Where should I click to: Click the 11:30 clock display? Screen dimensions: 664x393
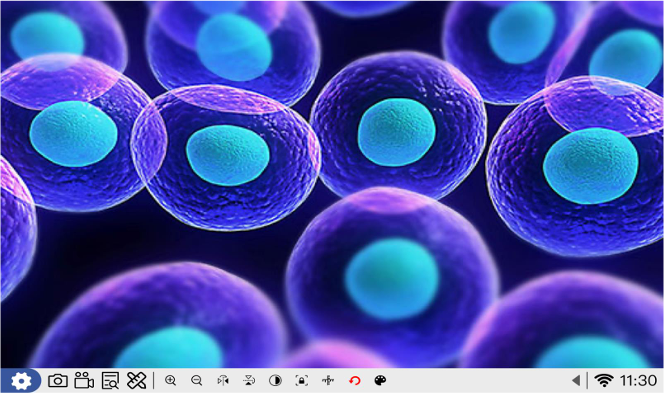click(x=638, y=380)
